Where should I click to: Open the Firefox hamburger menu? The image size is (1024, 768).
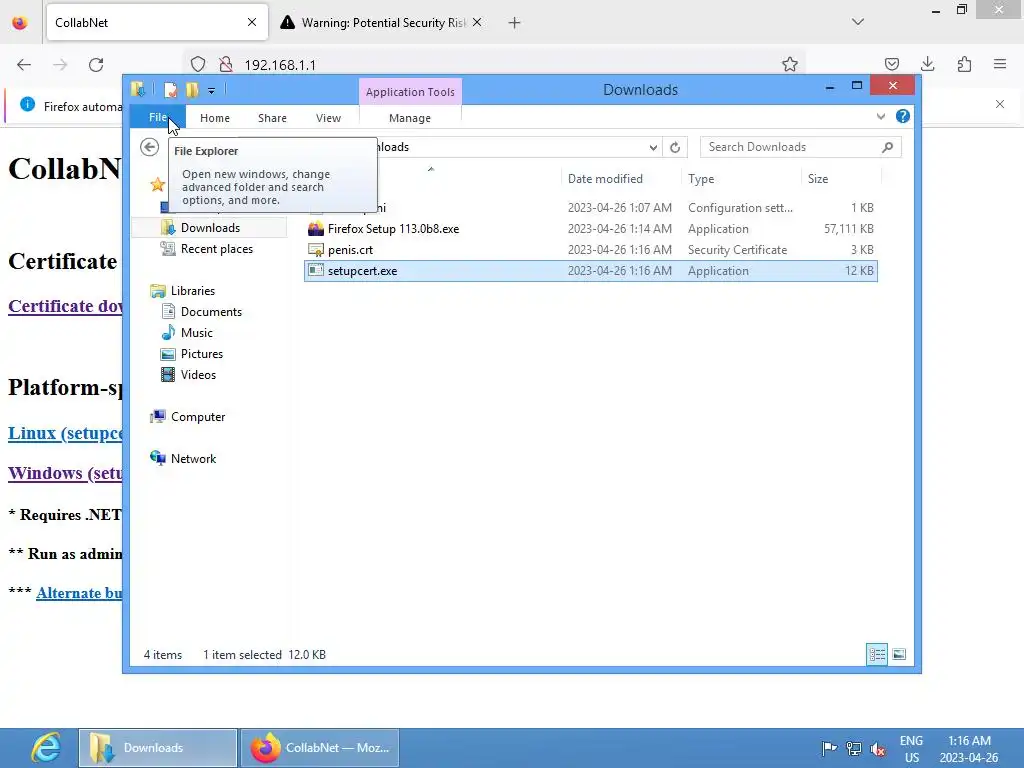(1000, 64)
